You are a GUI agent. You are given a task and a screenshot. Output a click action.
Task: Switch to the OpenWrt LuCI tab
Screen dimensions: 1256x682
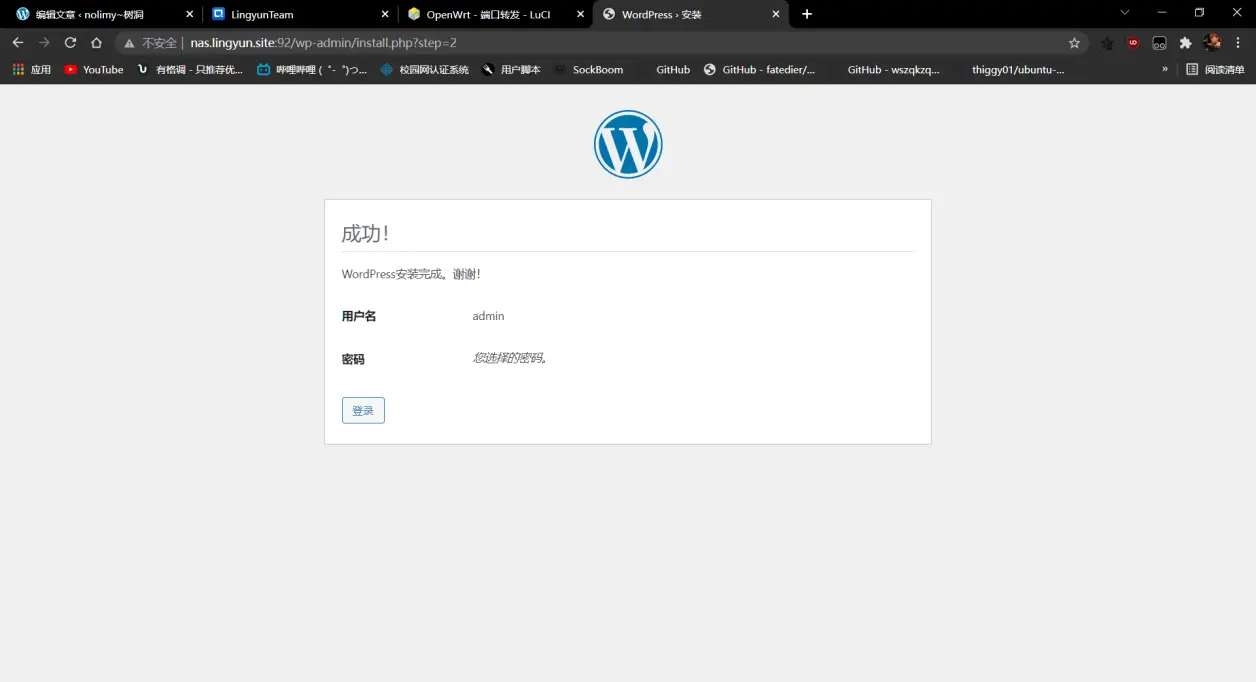click(x=495, y=14)
